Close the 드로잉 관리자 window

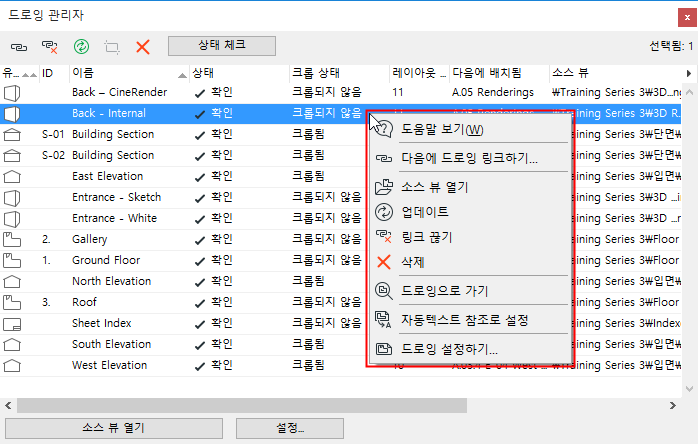(x=687, y=18)
